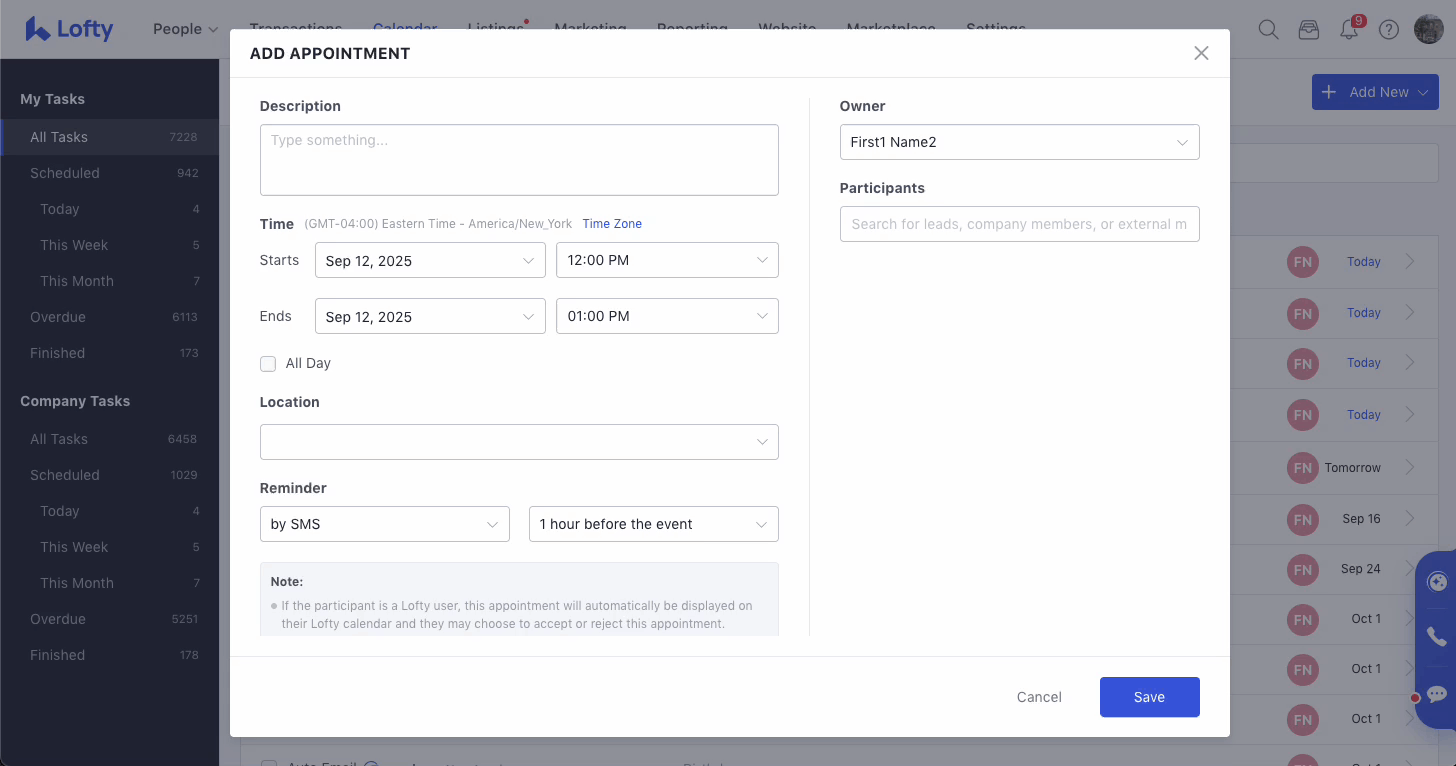The height and width of the screenshot is (766, 1456).
Task: Open the inbox tray icon
Action: pos(1308,29)
